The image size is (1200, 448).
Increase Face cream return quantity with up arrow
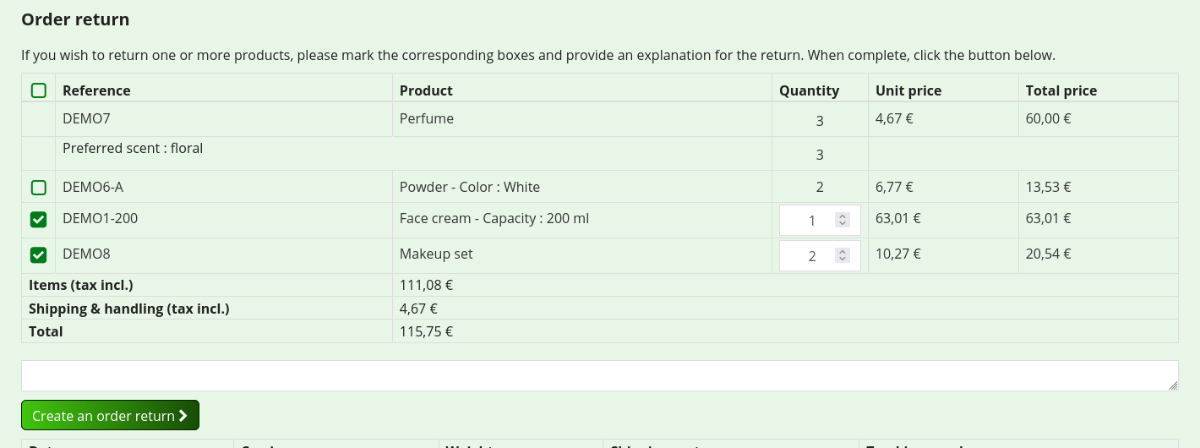(x=842, y=216)
